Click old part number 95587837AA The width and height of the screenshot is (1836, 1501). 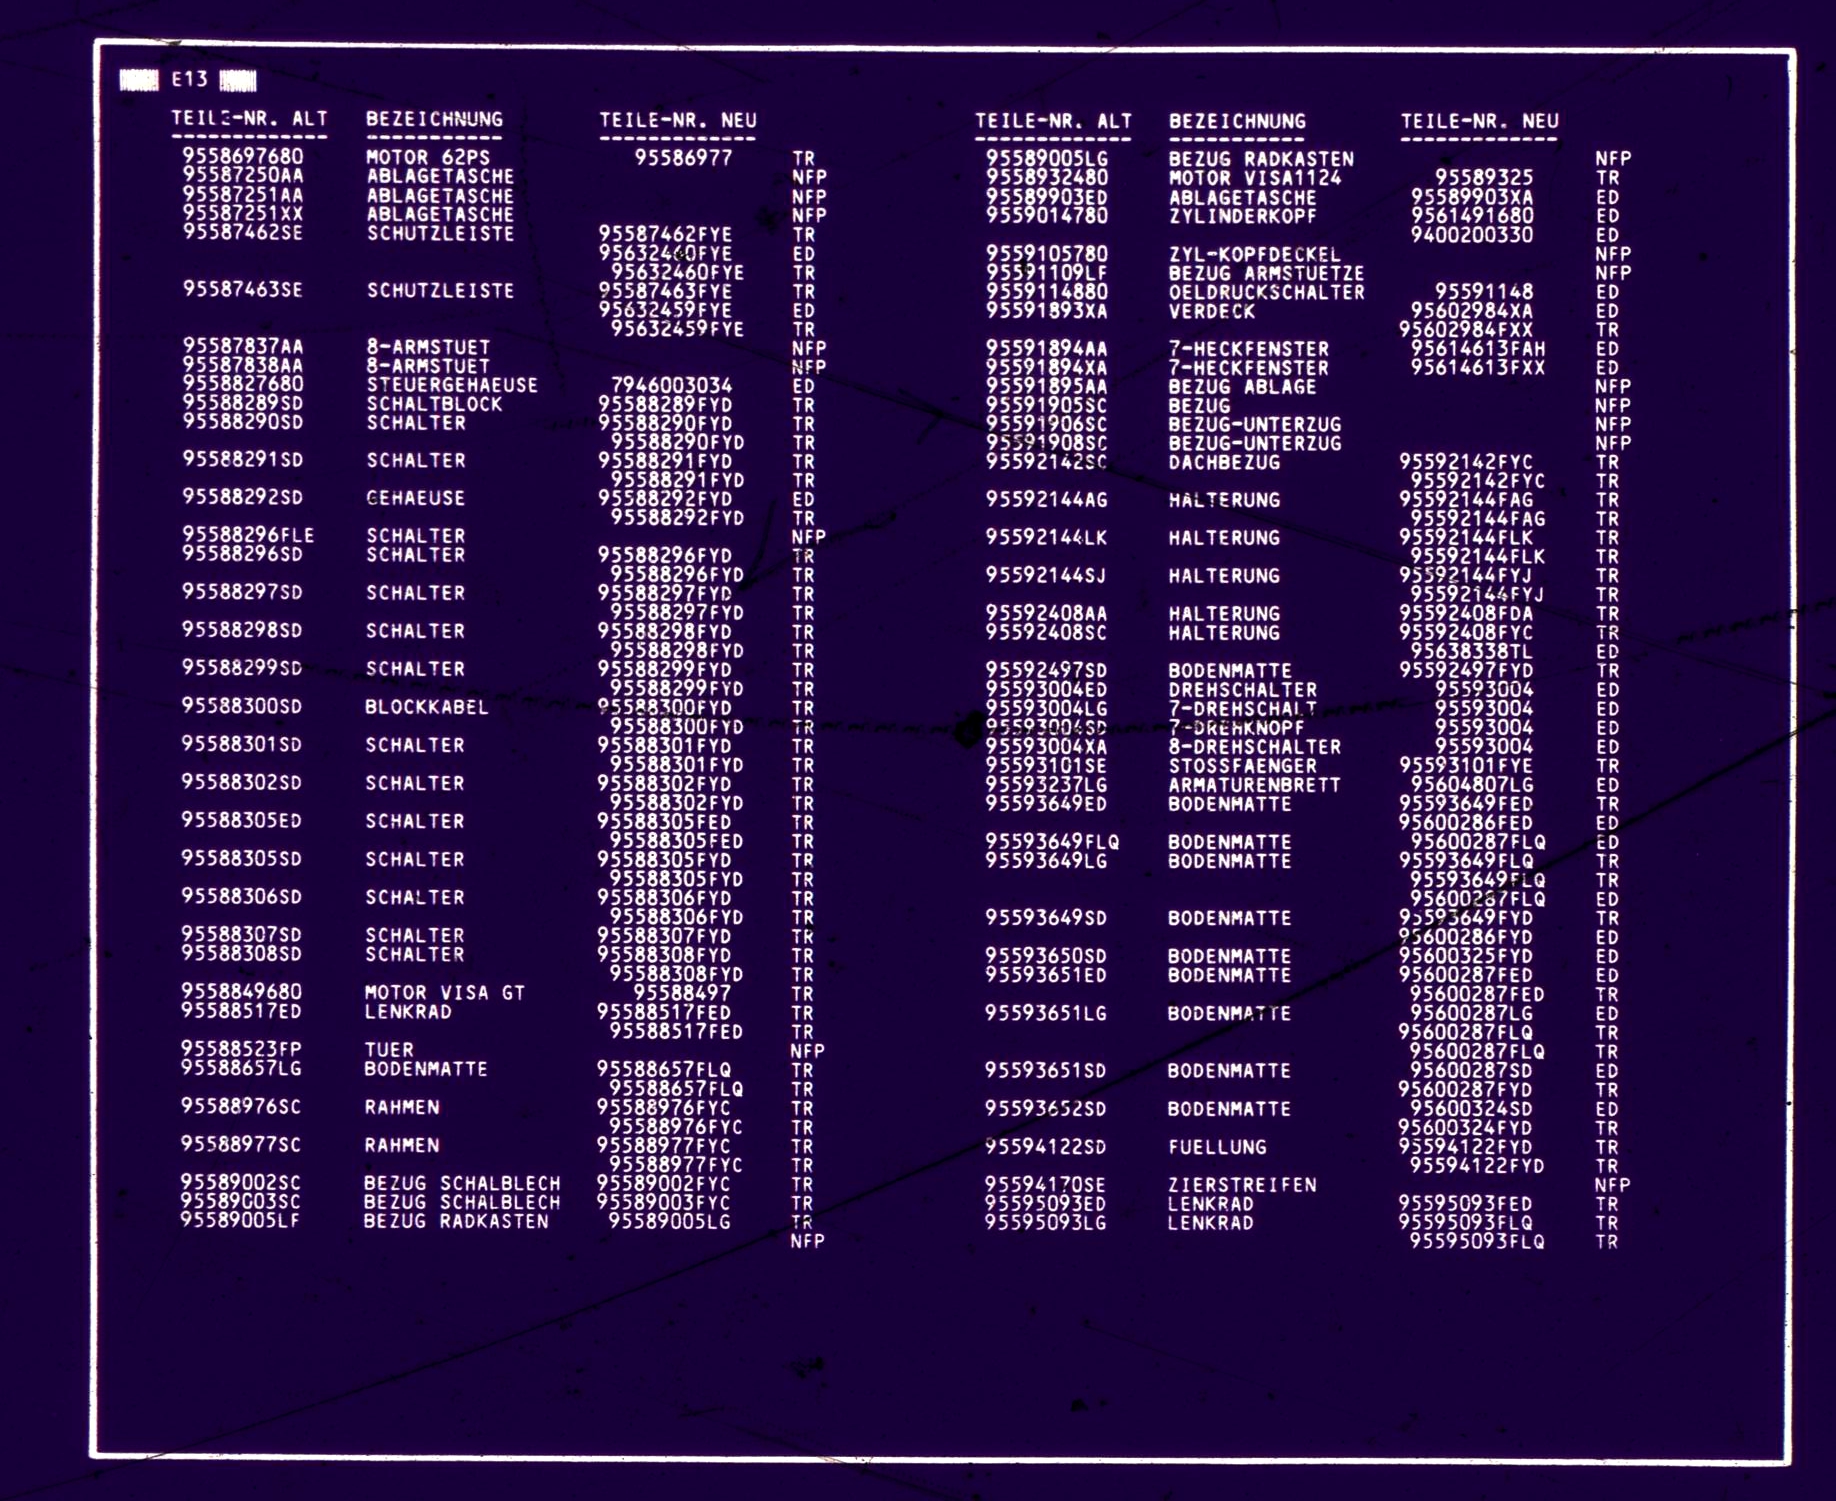pos(242,346)
